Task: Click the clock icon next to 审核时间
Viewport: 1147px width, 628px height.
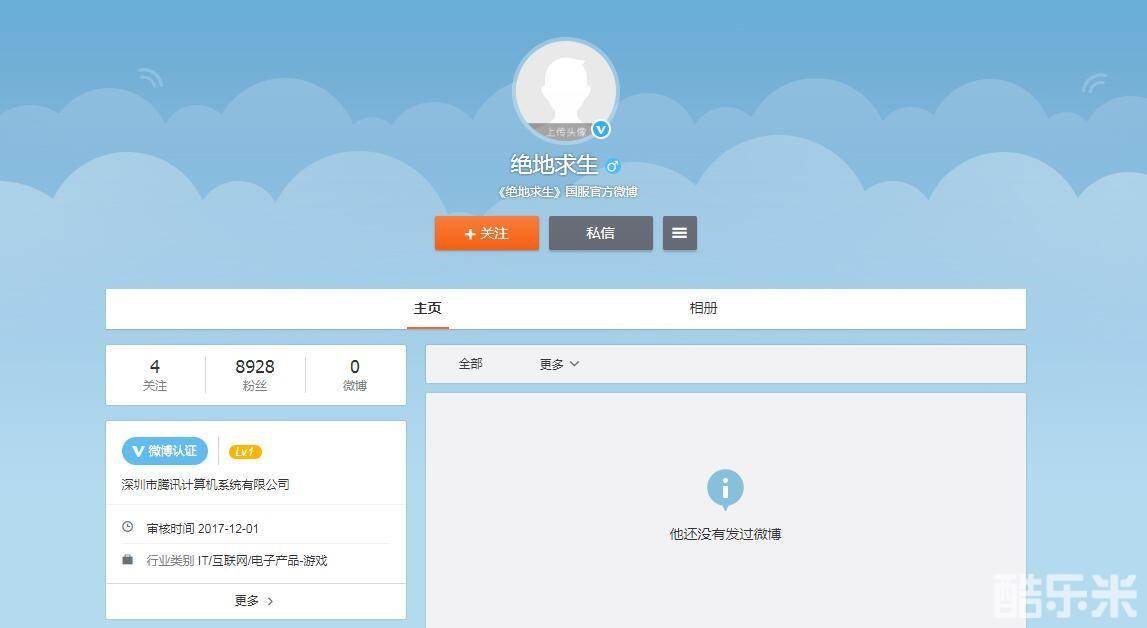Action: [x=128, y=527]
